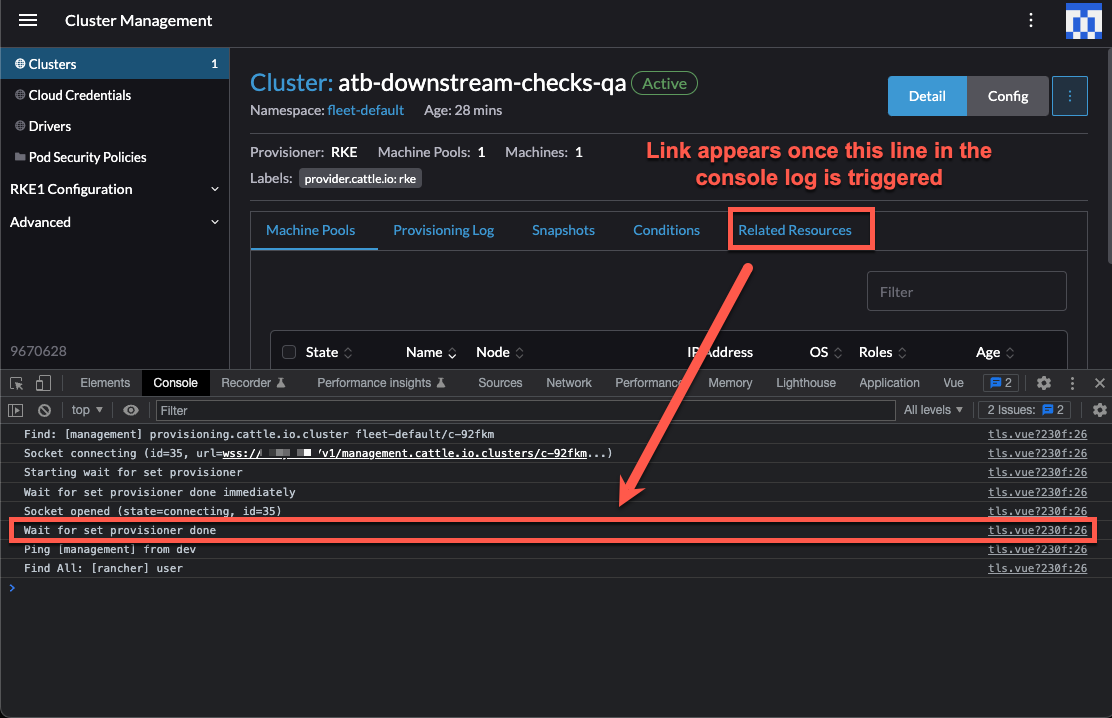Click the Rancher logo in top-right corner
Image resolution: width=1112 pixels, height=718 pixels.
pos(1084,20)
